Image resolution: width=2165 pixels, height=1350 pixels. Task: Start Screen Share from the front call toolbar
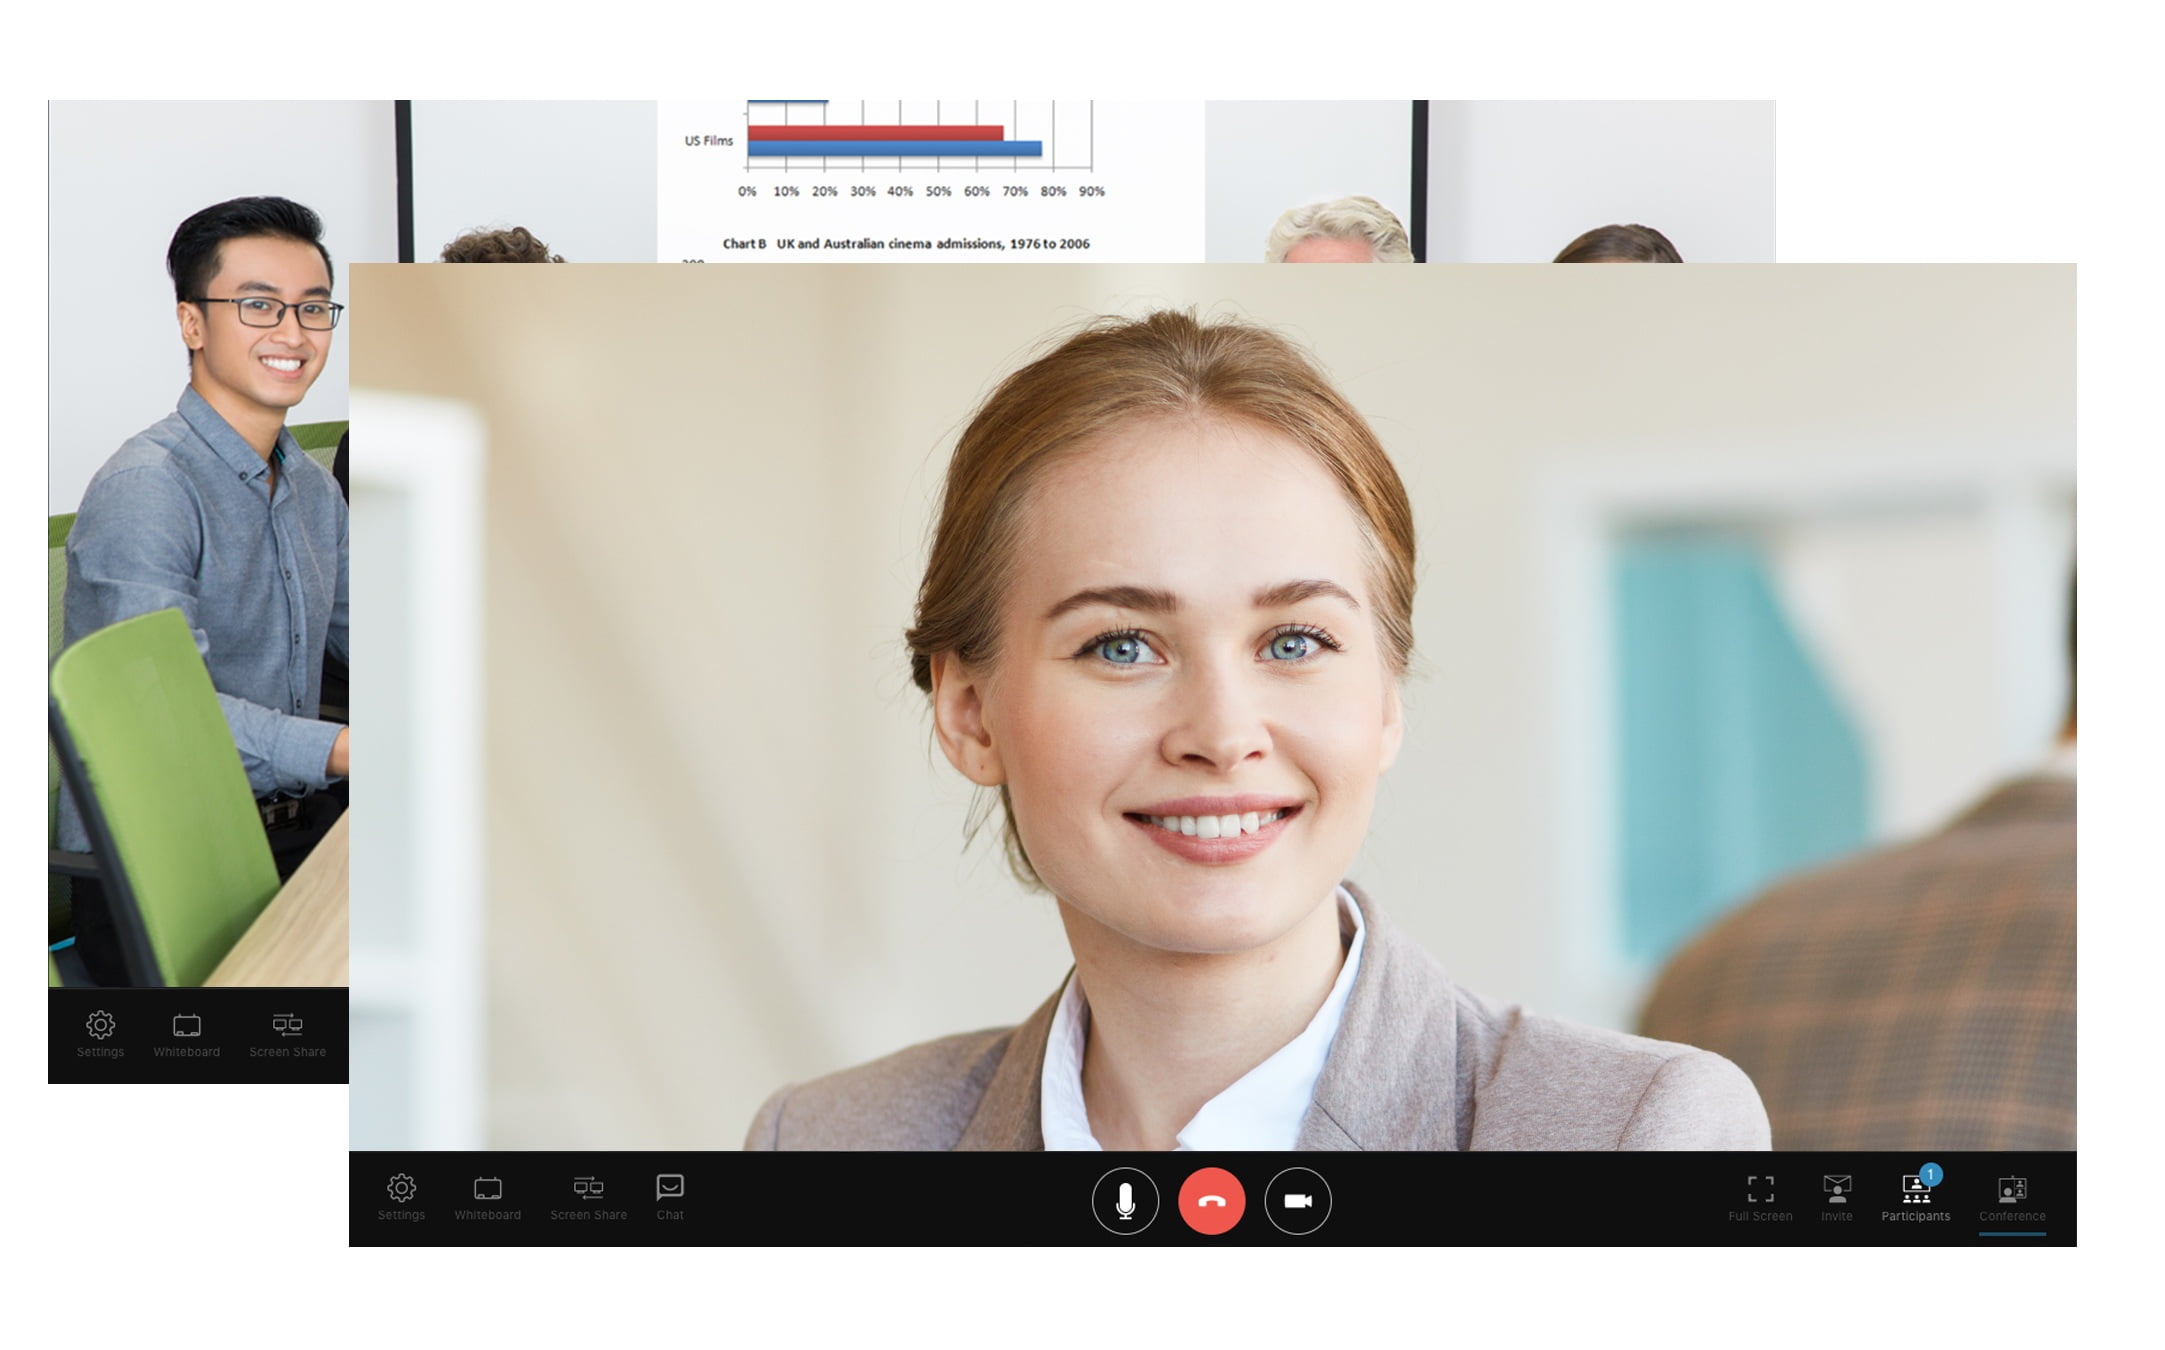(x=588, y=1197)
